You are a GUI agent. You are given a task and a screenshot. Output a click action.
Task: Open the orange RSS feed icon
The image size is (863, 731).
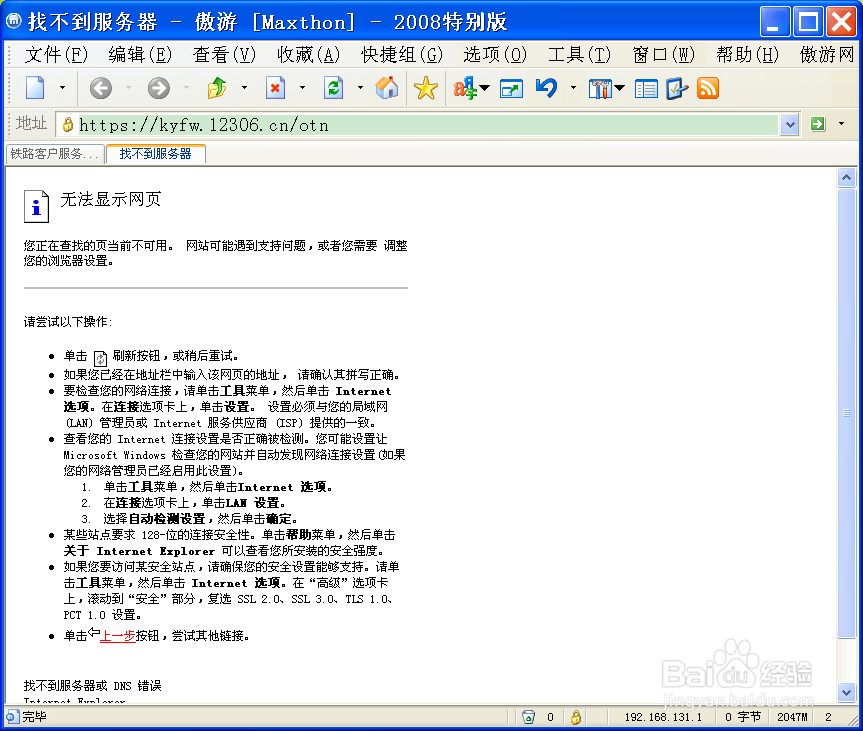tap(708, 89)
